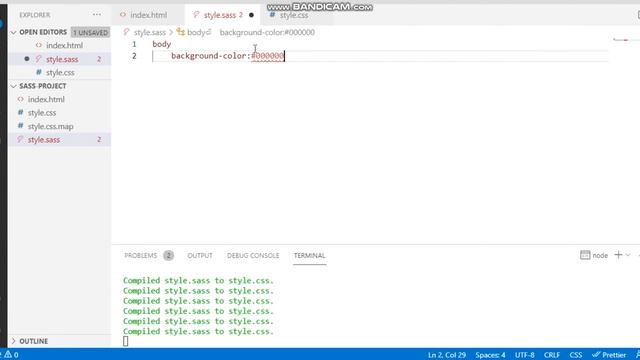Image resolution: width=640 pixels, height=360 pixels.
Task: Click the HTML file icon on index.html tab
Action: [x=123, y=15]
